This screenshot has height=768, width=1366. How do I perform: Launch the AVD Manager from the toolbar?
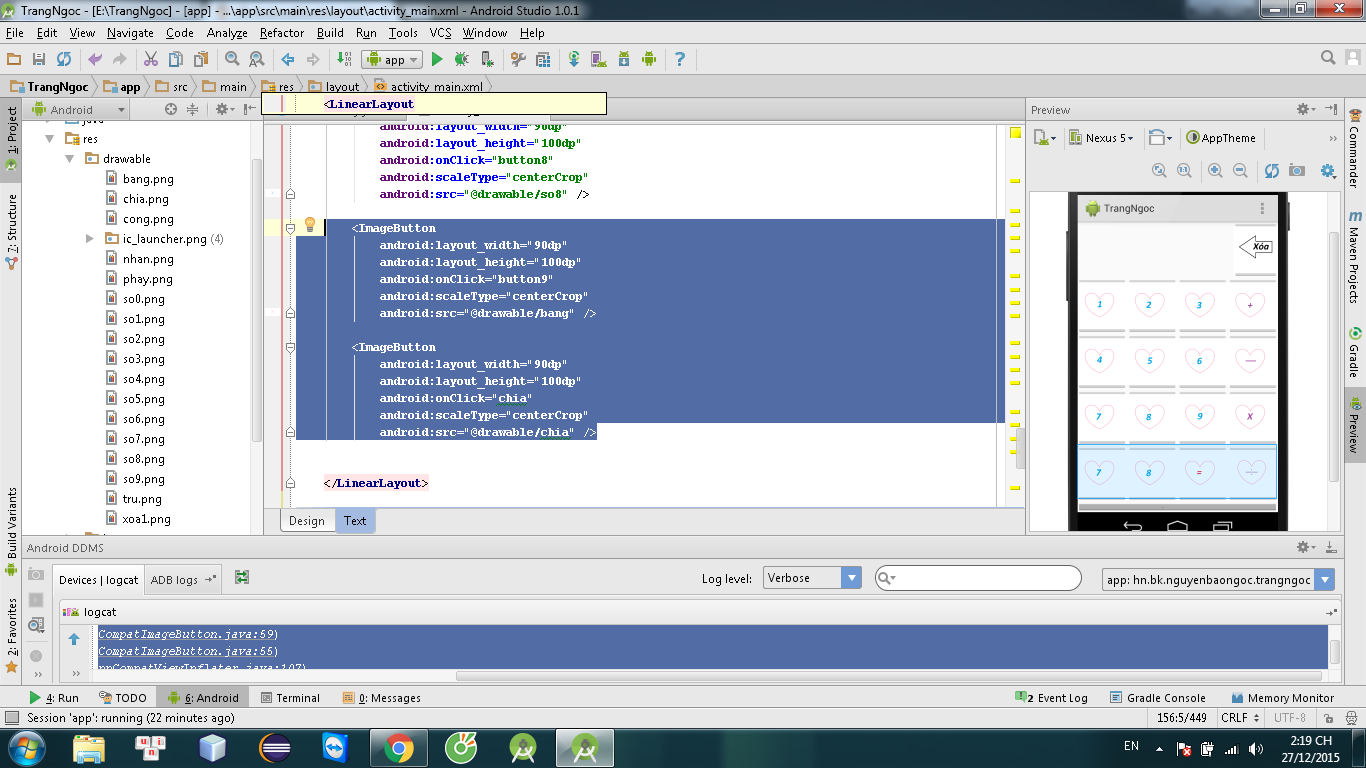(600, 59)
